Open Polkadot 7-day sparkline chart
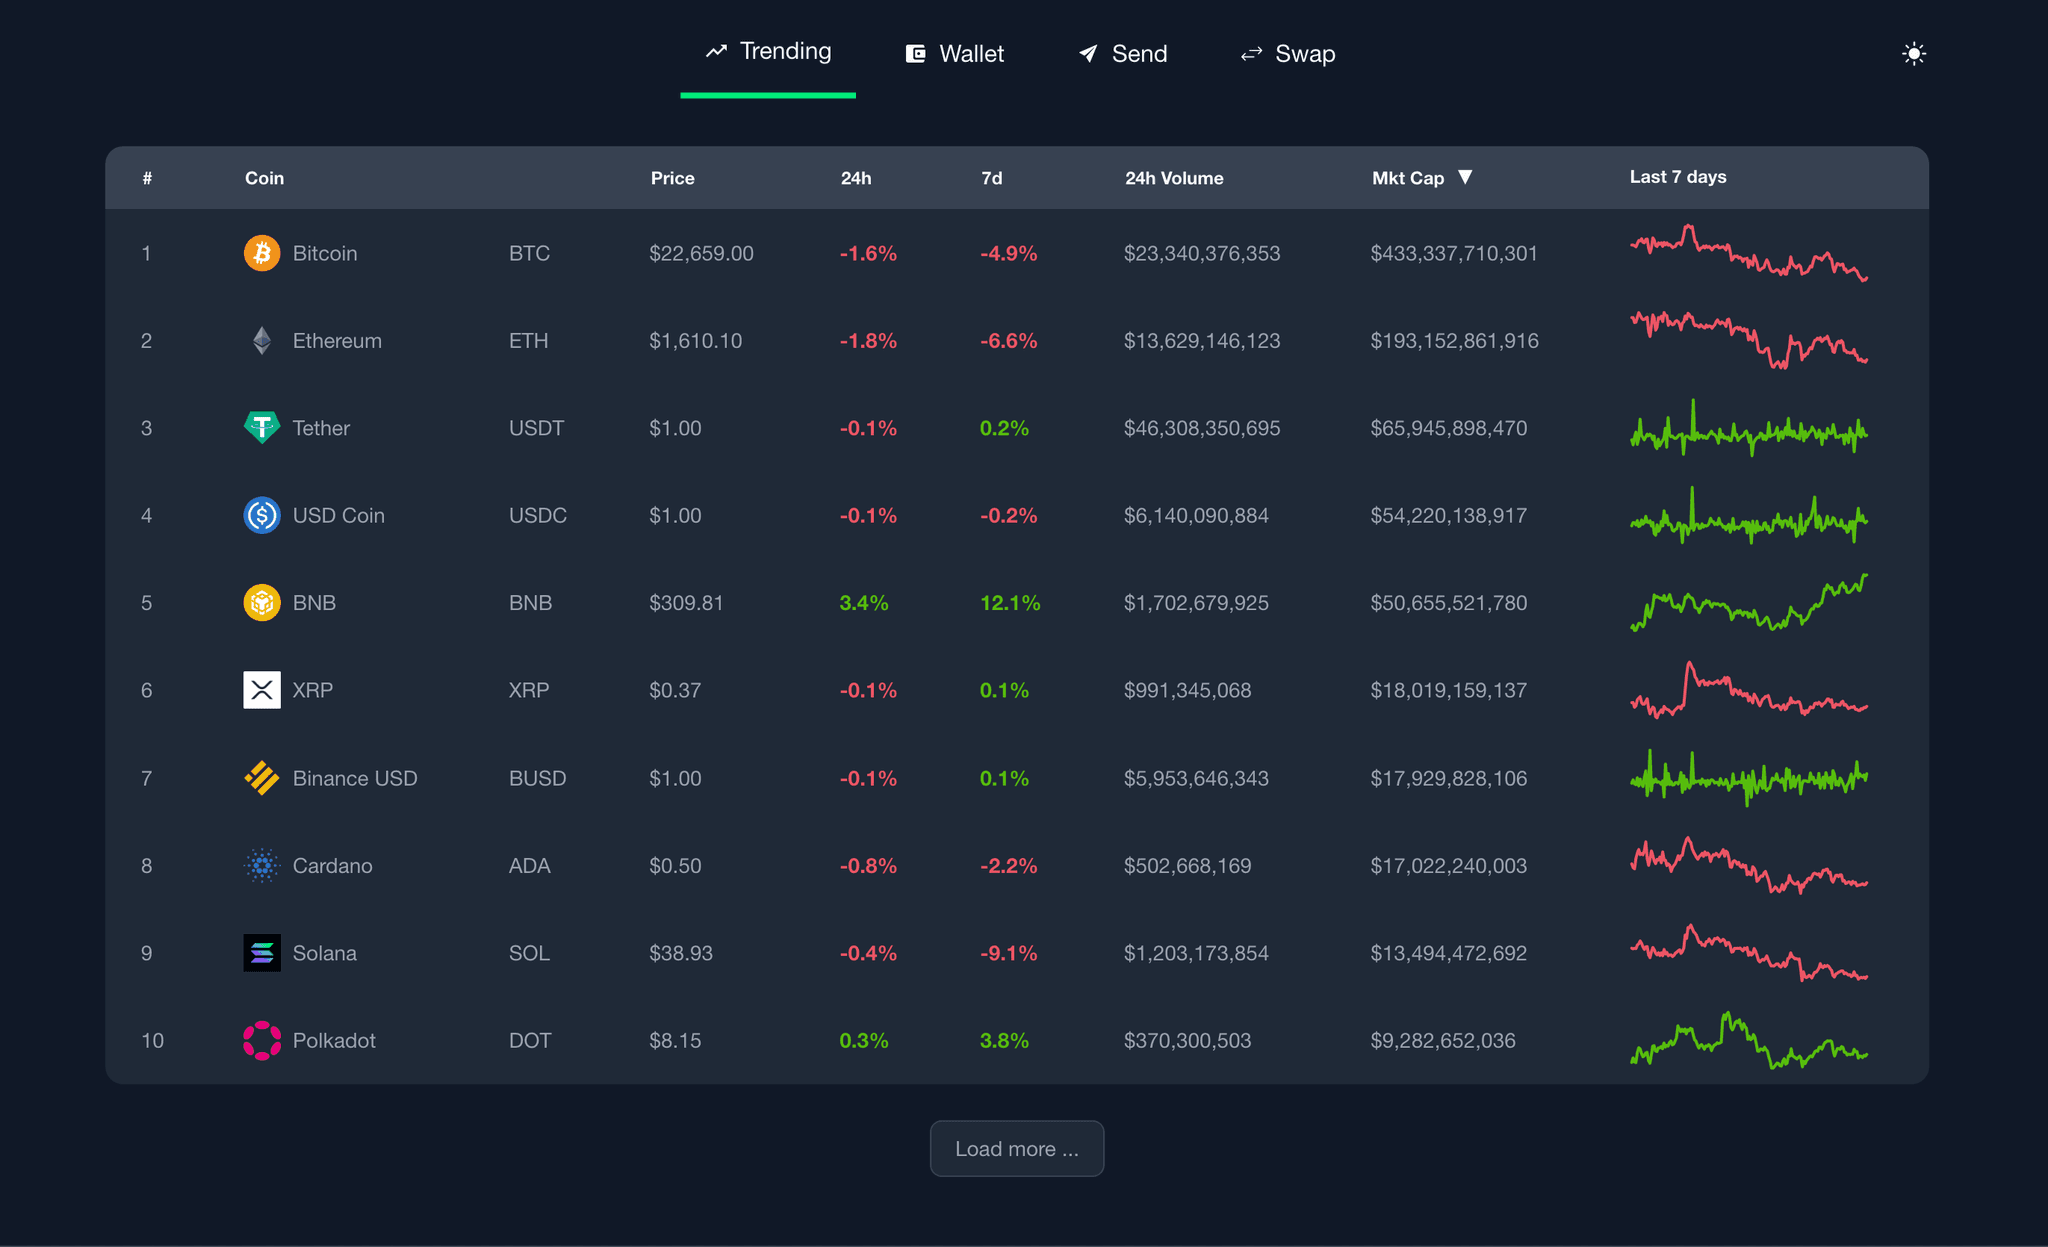 1749,1040
